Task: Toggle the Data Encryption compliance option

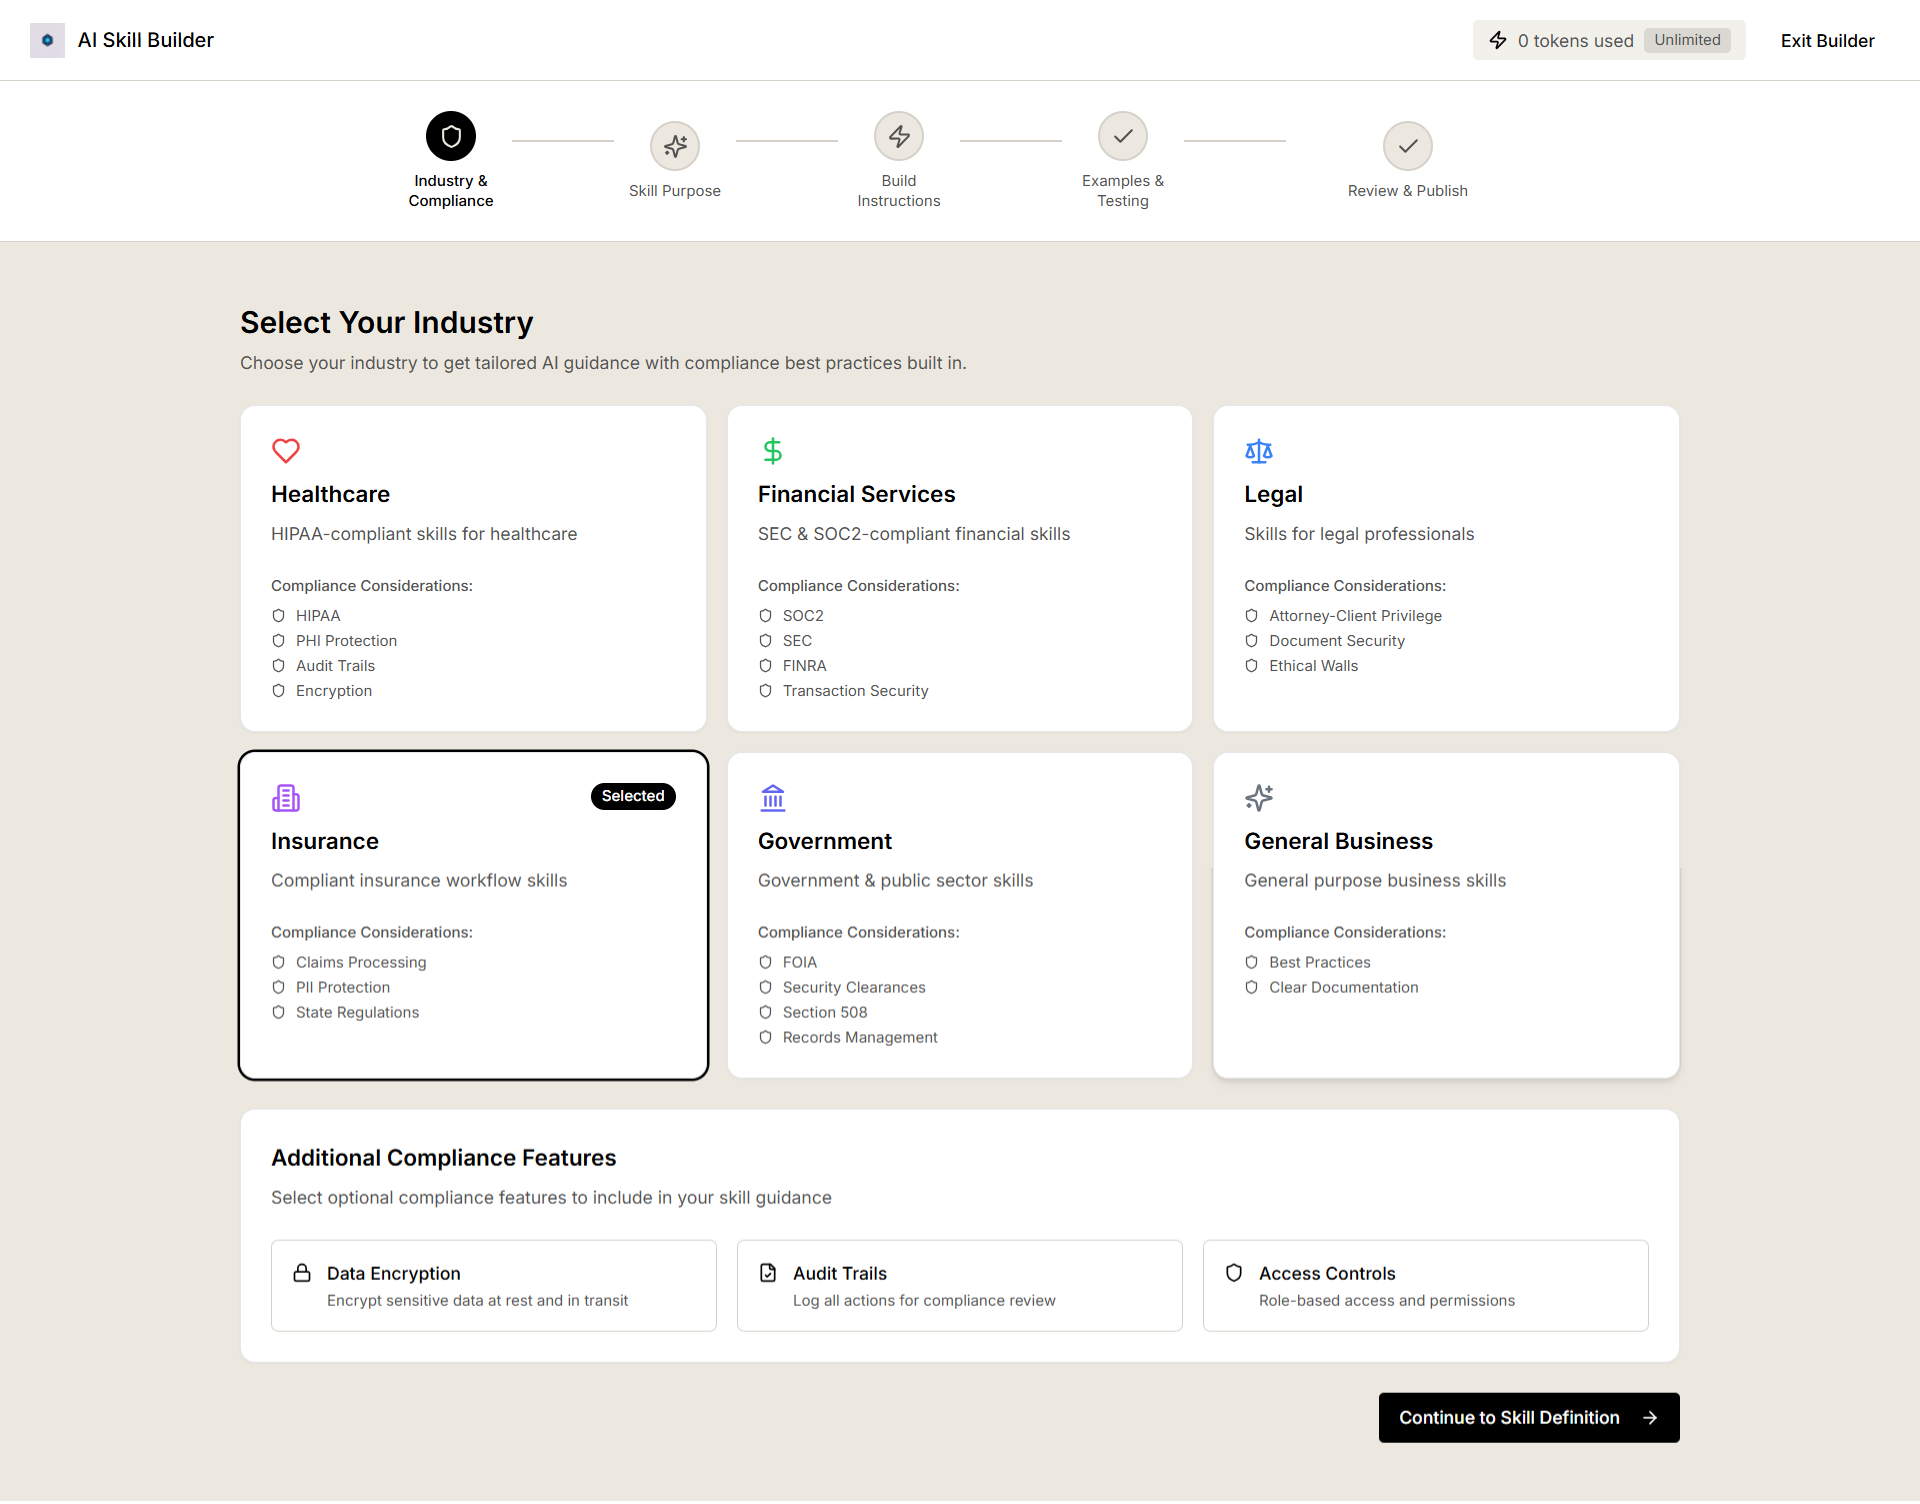Action: click(493, 1285)
